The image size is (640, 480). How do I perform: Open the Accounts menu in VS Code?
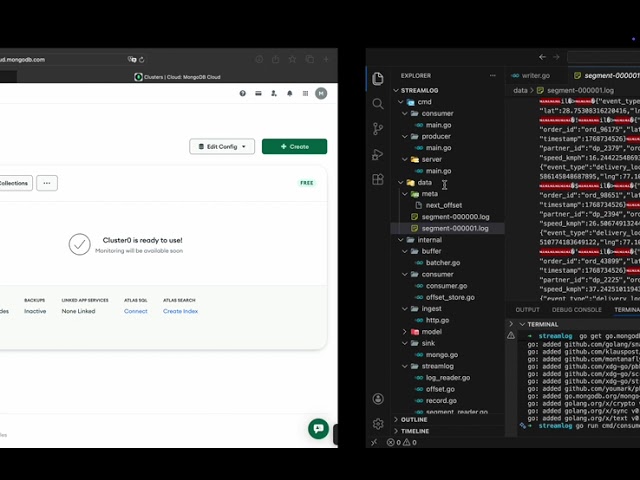pos(378,399)
